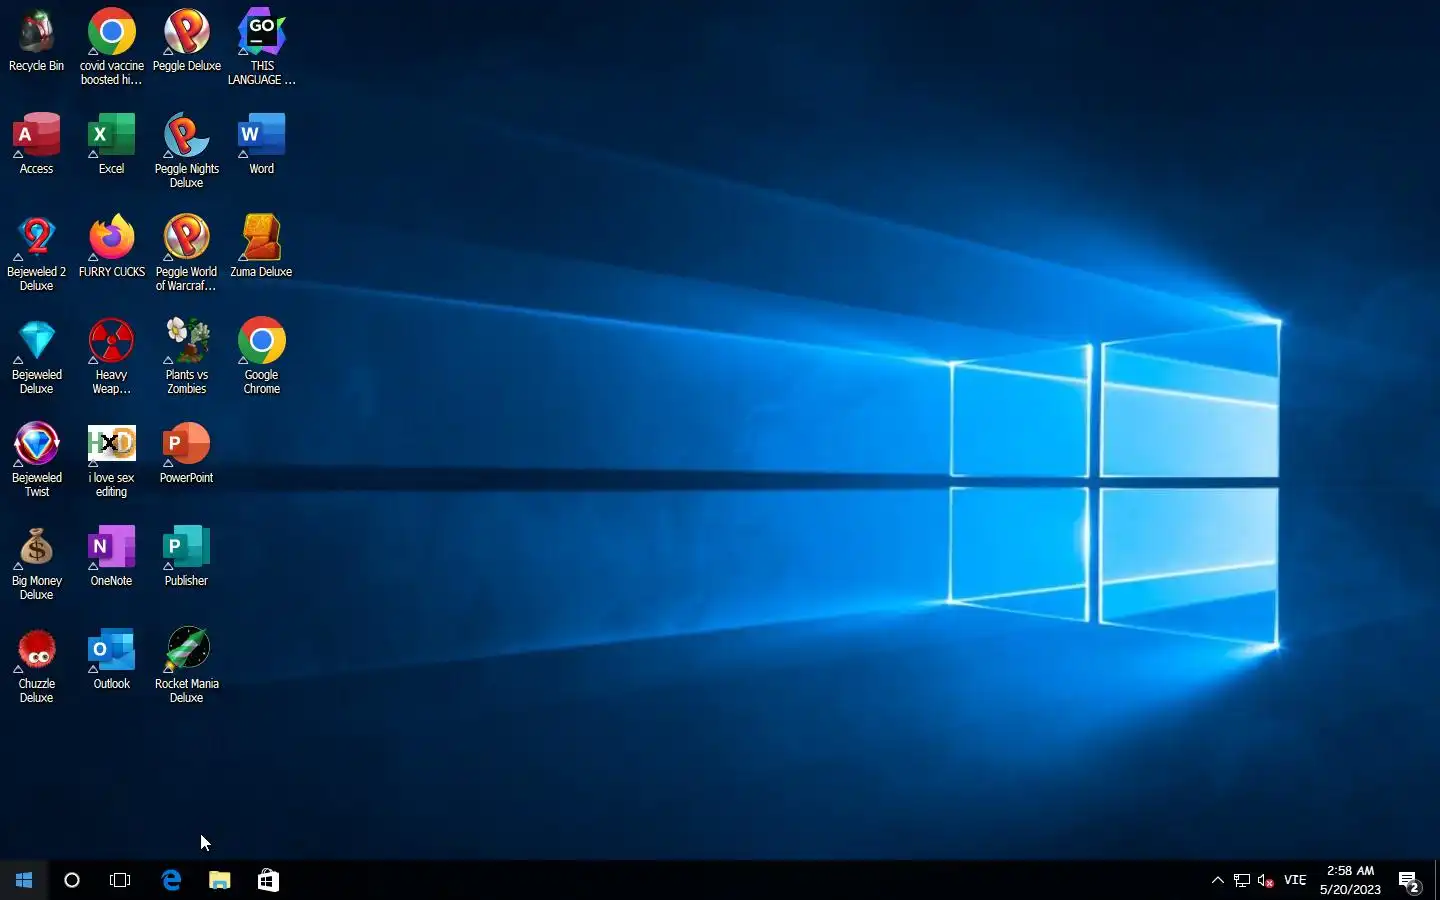The width and height of the screenshot is (1440, 900).
Task: Click the network status tray icon
Action: (x=1242, y=880)
